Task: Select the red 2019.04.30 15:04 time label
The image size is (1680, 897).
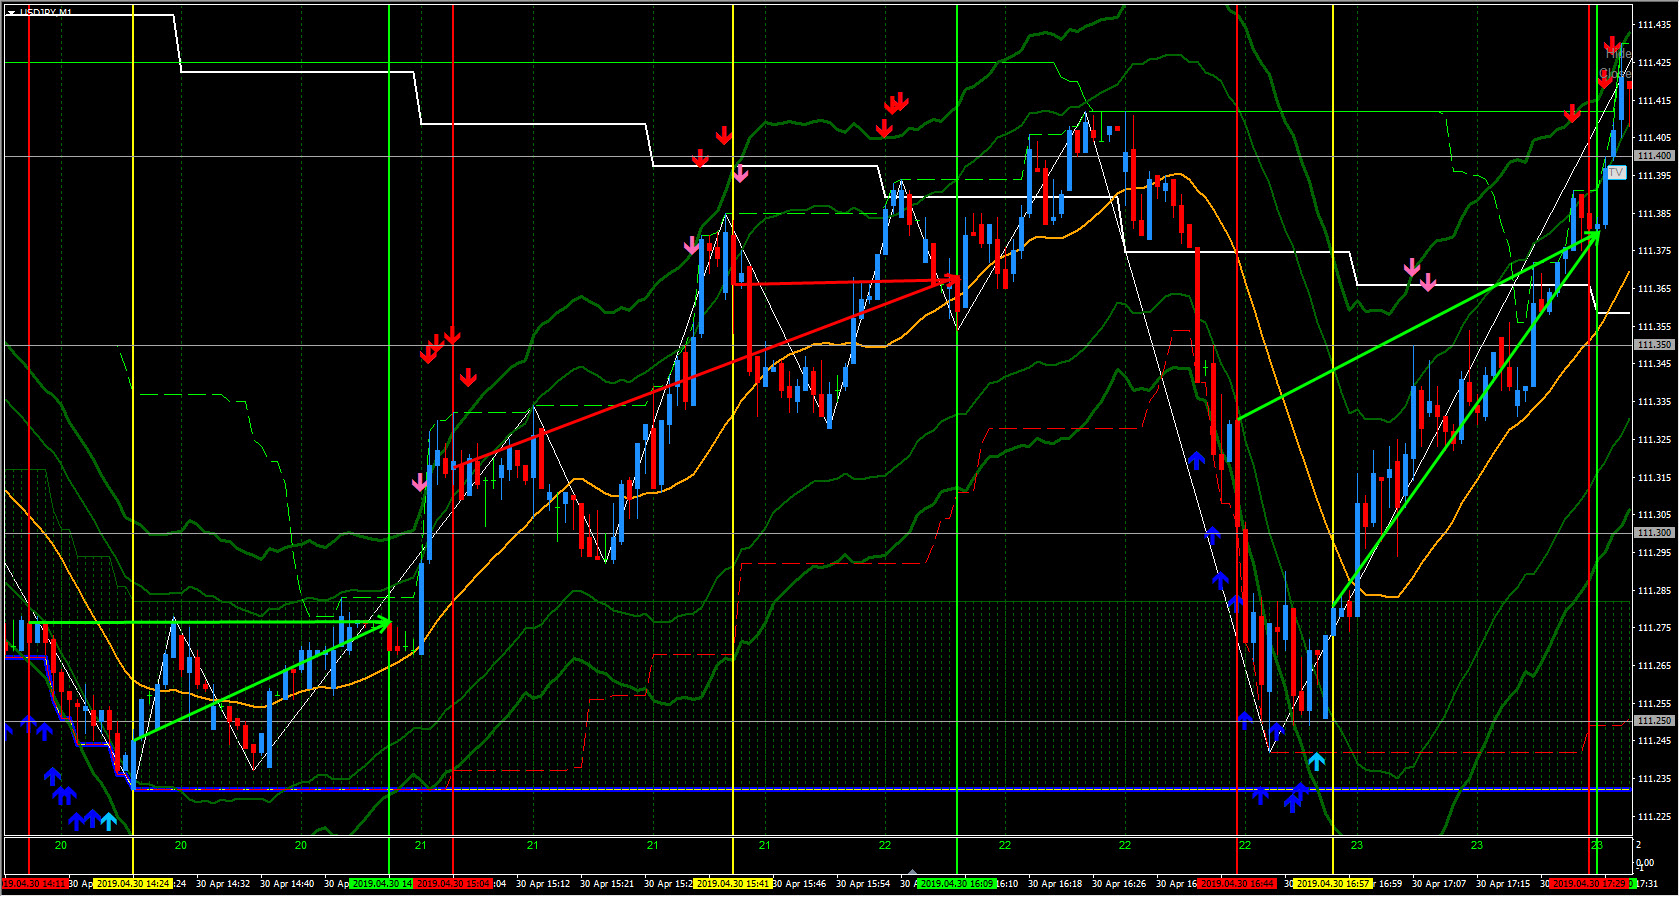Action: pos(453,884)
